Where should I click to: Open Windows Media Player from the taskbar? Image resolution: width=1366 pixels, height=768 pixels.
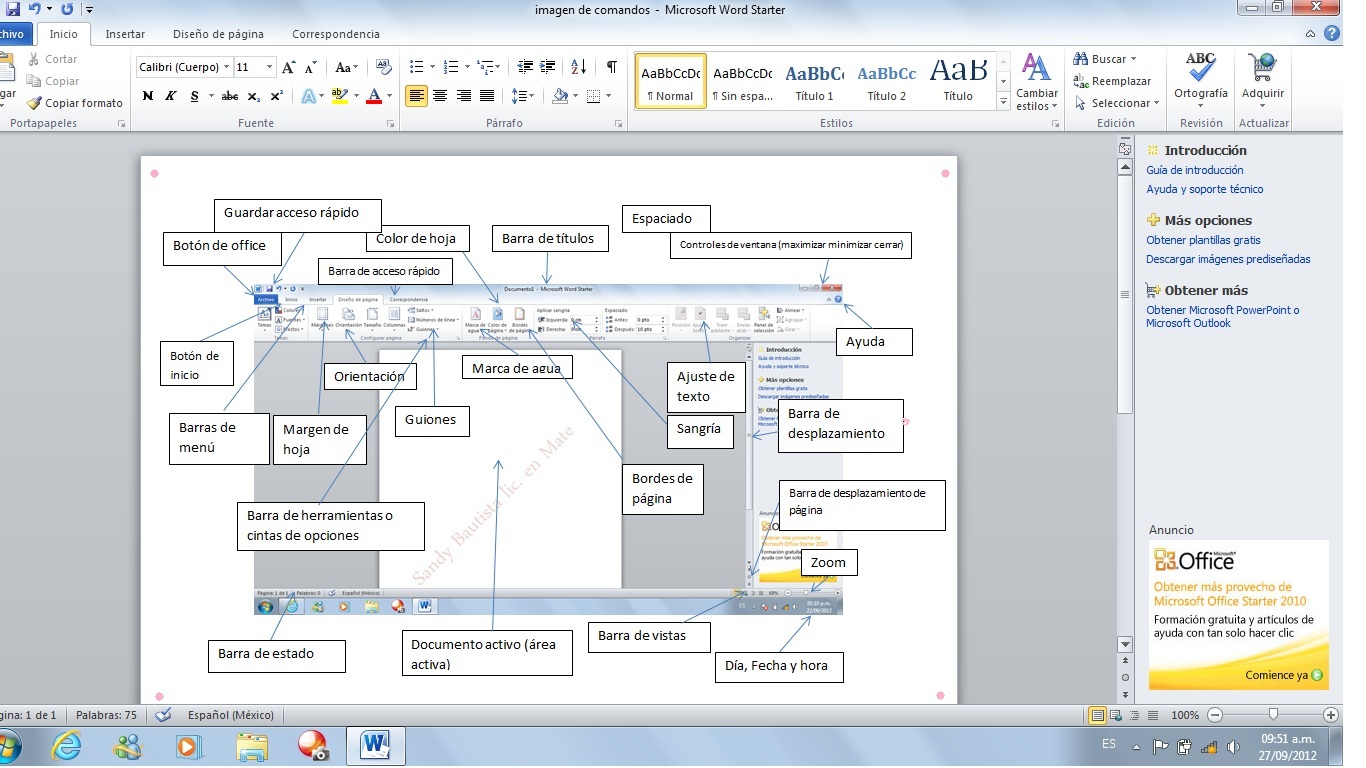click(187, 746)
